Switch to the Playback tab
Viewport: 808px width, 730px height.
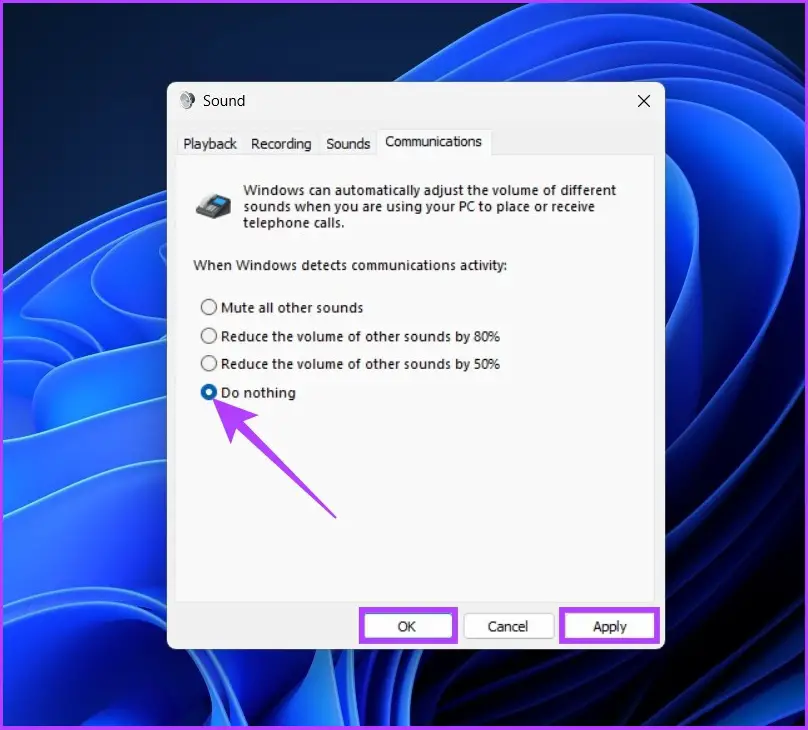coord(210,144)
